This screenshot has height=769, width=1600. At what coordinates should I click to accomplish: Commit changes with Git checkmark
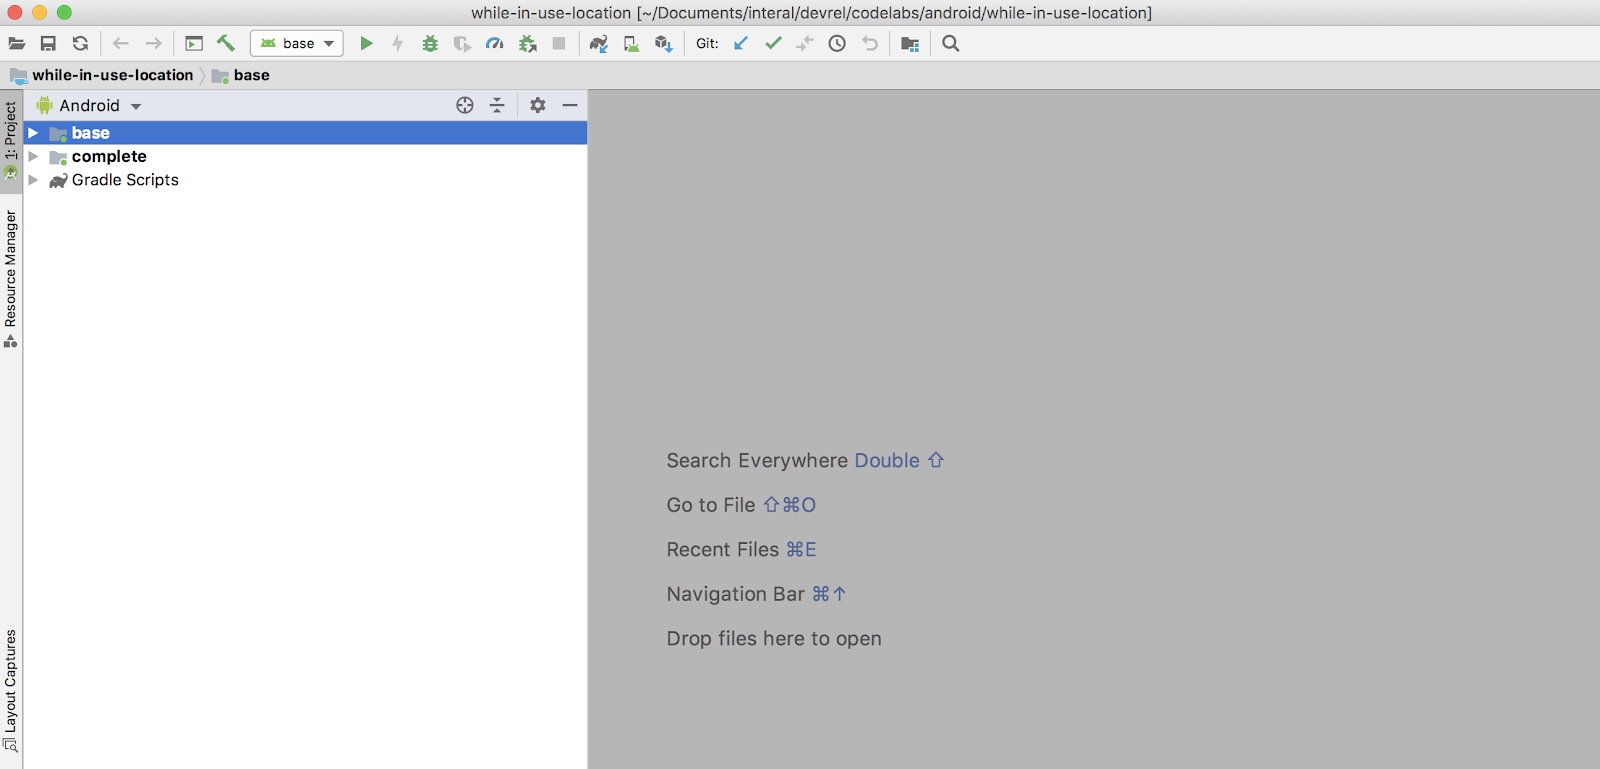(773, 43)
